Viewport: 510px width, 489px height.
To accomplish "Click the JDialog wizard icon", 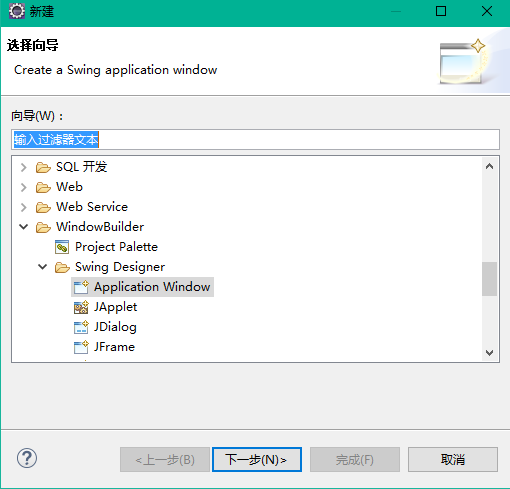I will tap(81, 327).
